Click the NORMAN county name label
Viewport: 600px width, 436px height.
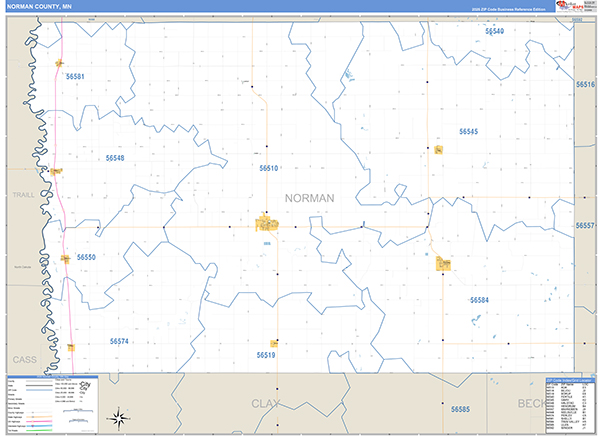[x=310, y=198]
